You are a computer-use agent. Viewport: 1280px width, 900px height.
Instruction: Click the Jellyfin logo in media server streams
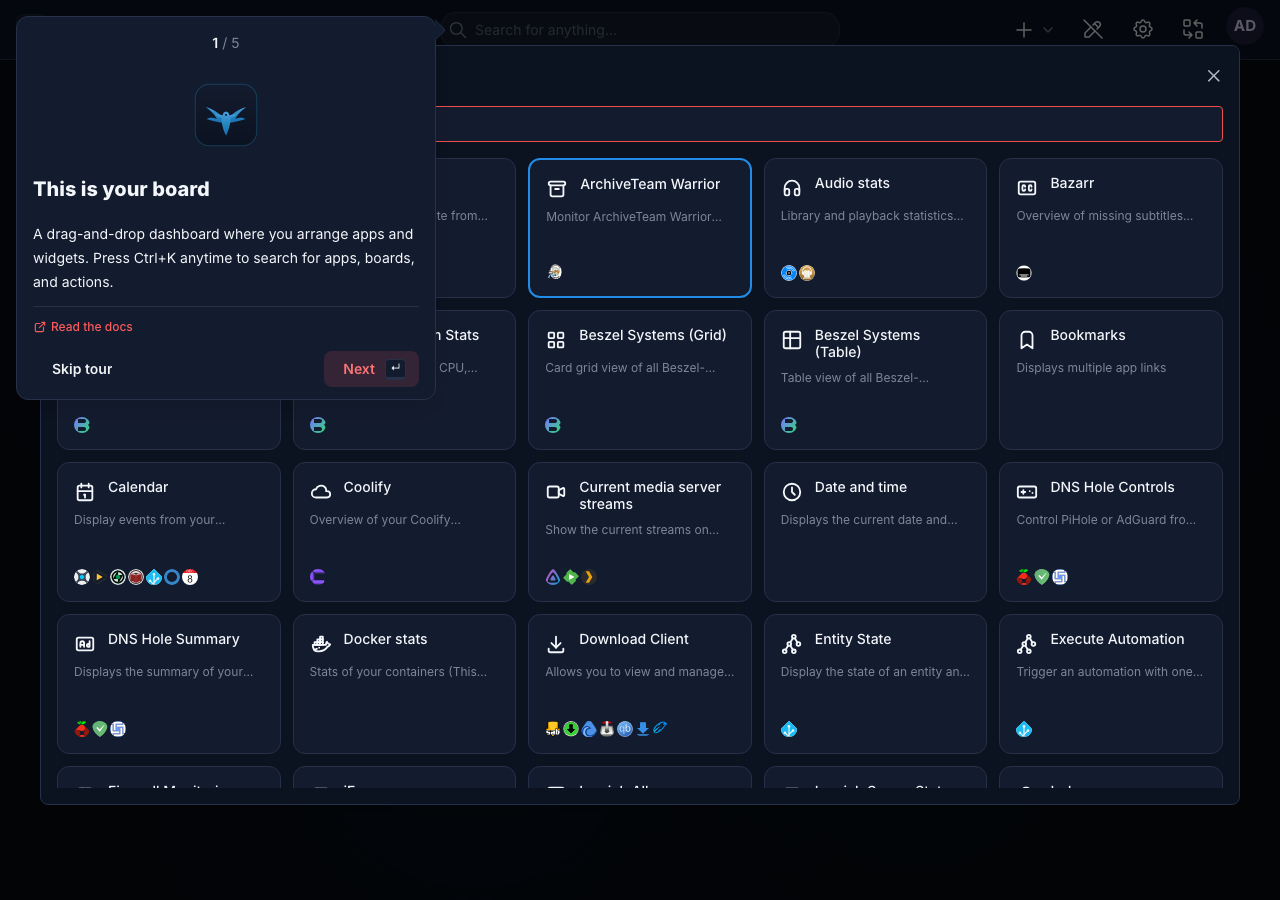pos(553,577)
